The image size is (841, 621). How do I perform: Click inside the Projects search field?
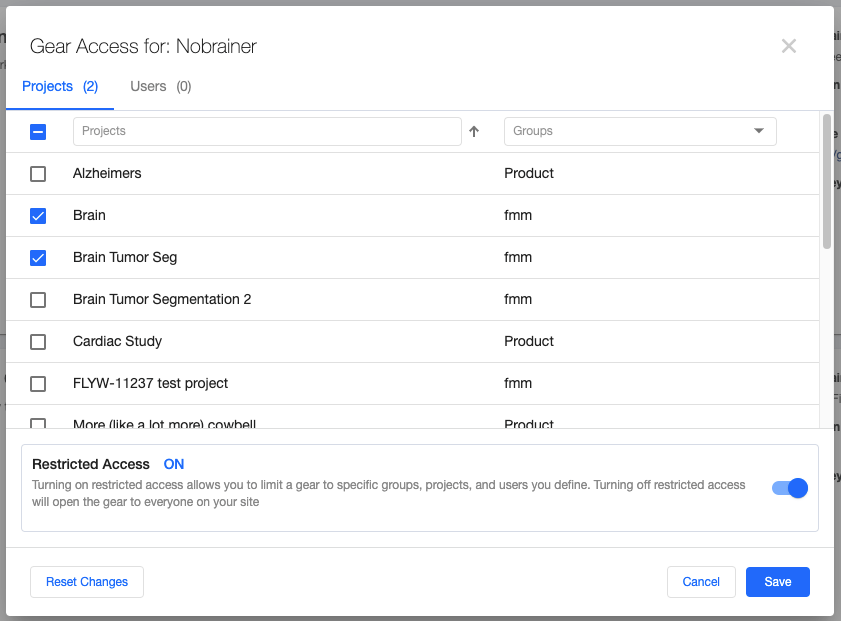[267, 131]
